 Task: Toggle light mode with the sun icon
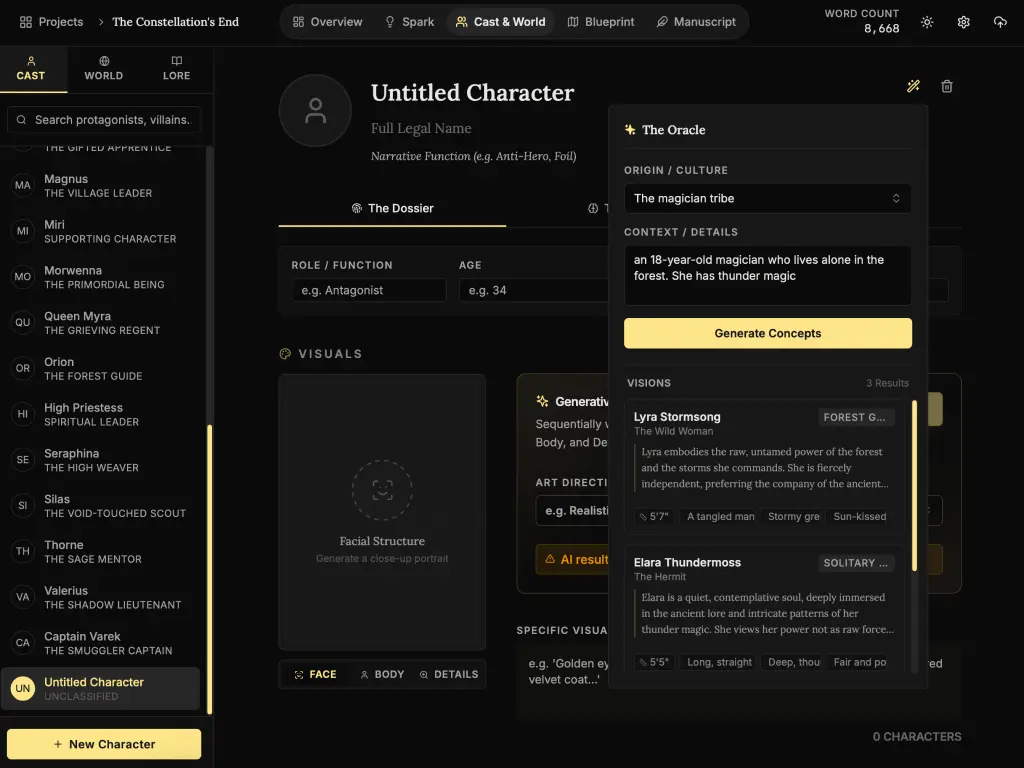[926, 21]
